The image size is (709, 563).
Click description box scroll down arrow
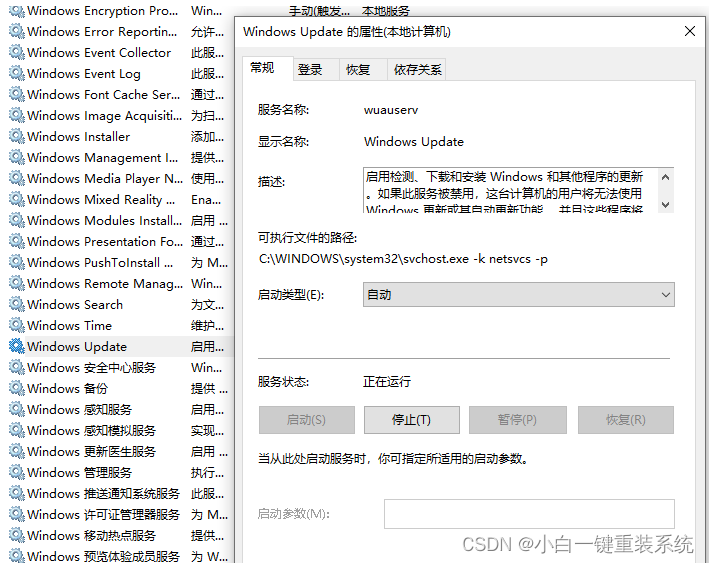pos(665,204)
